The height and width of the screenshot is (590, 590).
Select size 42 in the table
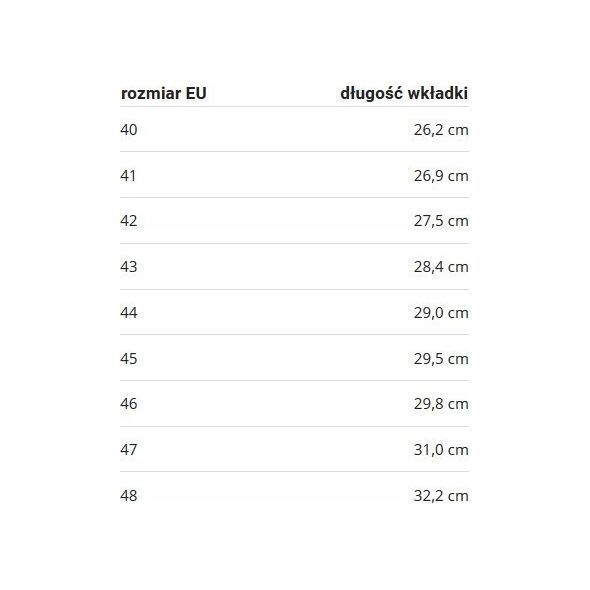[129, 221]
